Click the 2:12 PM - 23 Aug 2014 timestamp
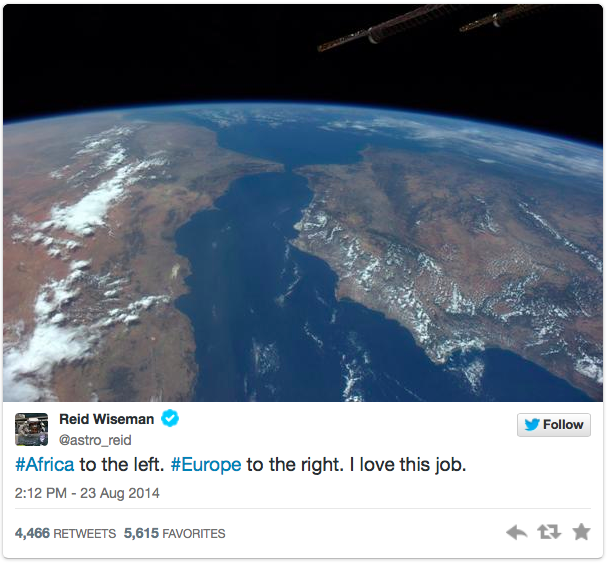The height and width of the screenshot is (565, 611). (x=87, y=493)
